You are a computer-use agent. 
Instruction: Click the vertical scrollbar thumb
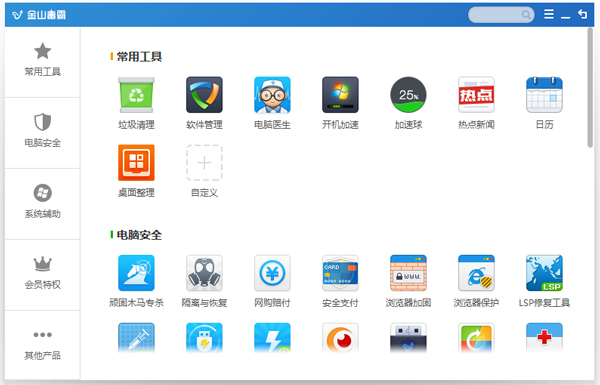pos(590,87)
